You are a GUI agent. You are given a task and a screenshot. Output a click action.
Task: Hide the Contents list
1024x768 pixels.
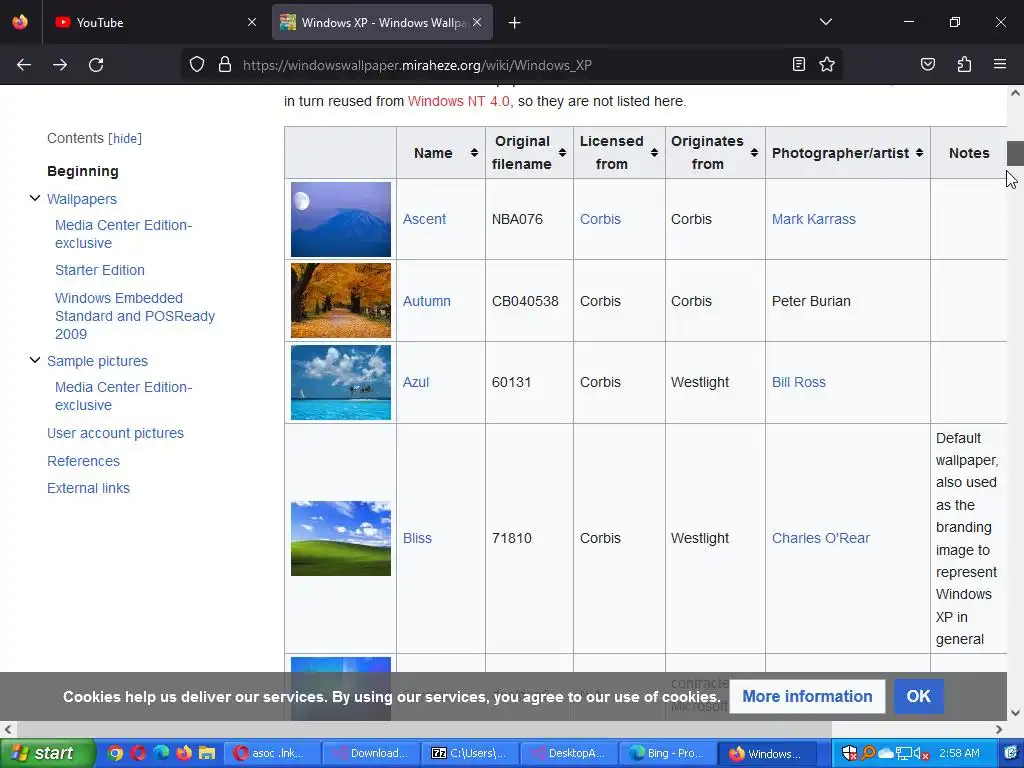[x=125, y=138]
